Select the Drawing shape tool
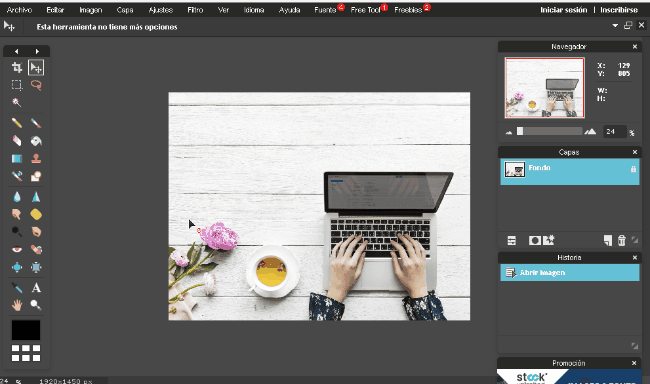 [36, 176]
